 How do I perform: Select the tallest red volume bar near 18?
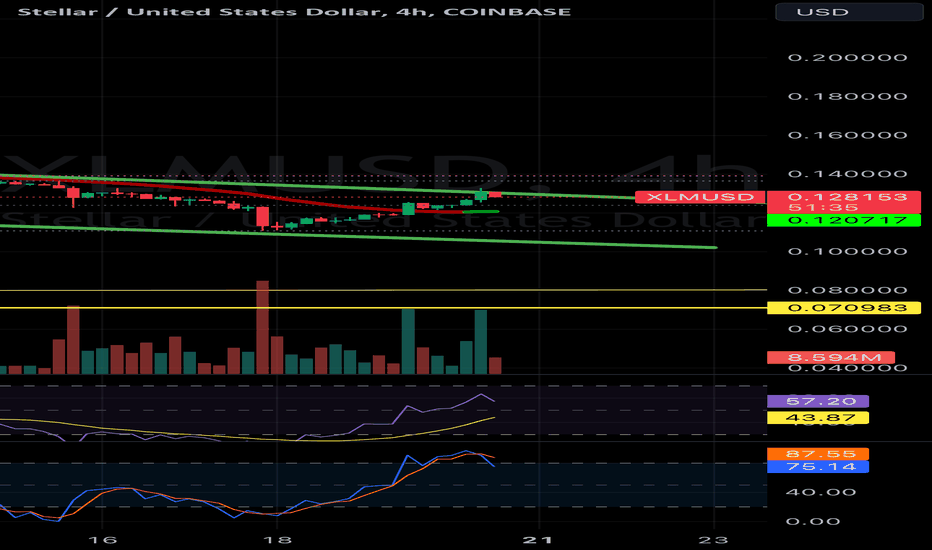click(x=262, y=327)
